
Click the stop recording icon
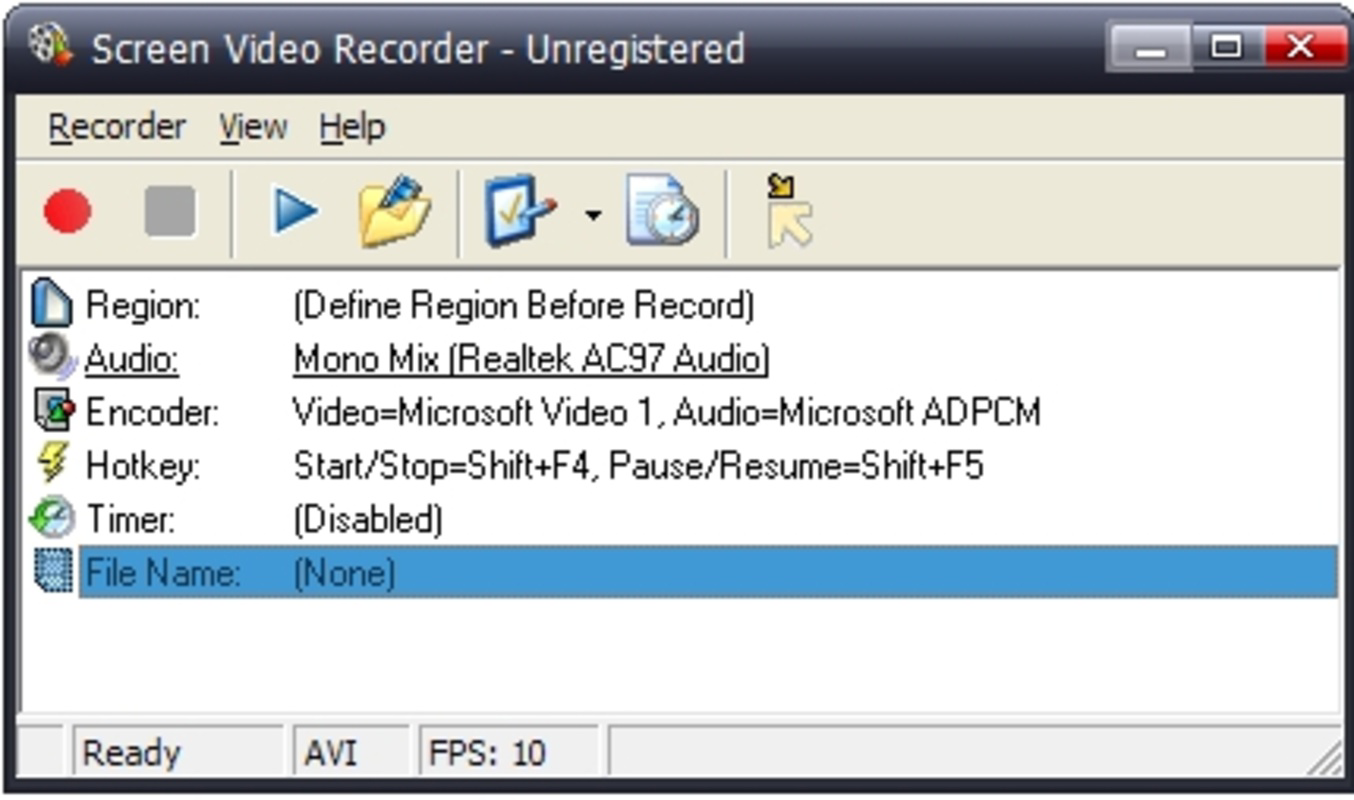[x=170, y=210]
